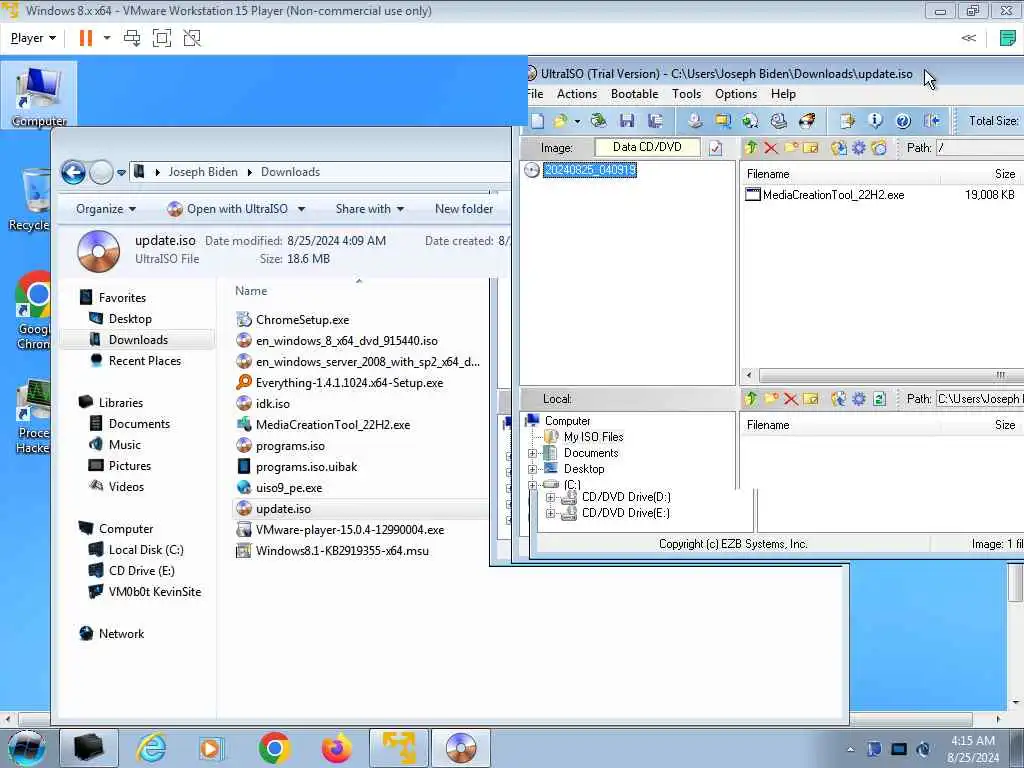
Task: Open the Tools menu in UltraISO
Action: tap(686, 94)
